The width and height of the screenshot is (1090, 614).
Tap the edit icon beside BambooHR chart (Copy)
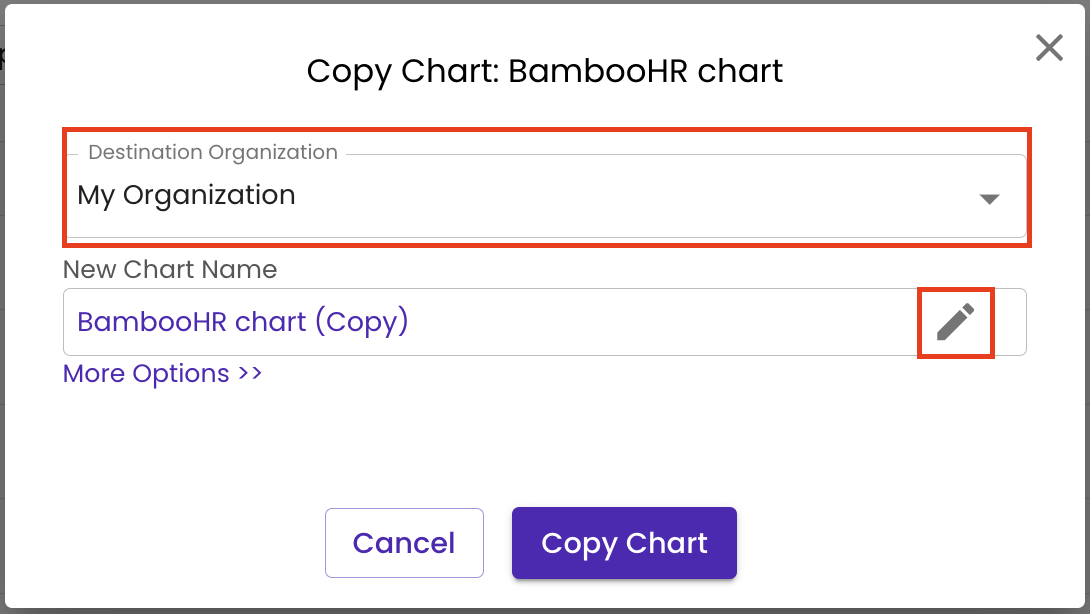[955, 321]
